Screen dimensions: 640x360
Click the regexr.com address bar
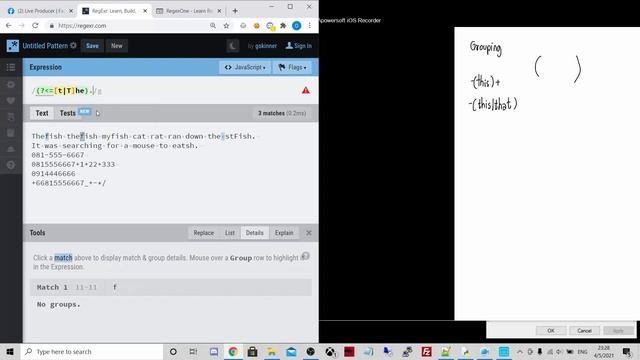127,25
